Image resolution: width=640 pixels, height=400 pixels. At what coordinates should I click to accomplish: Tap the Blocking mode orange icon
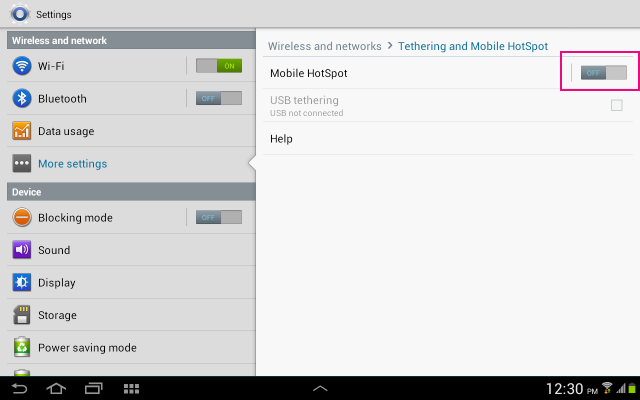click(22, 218)
